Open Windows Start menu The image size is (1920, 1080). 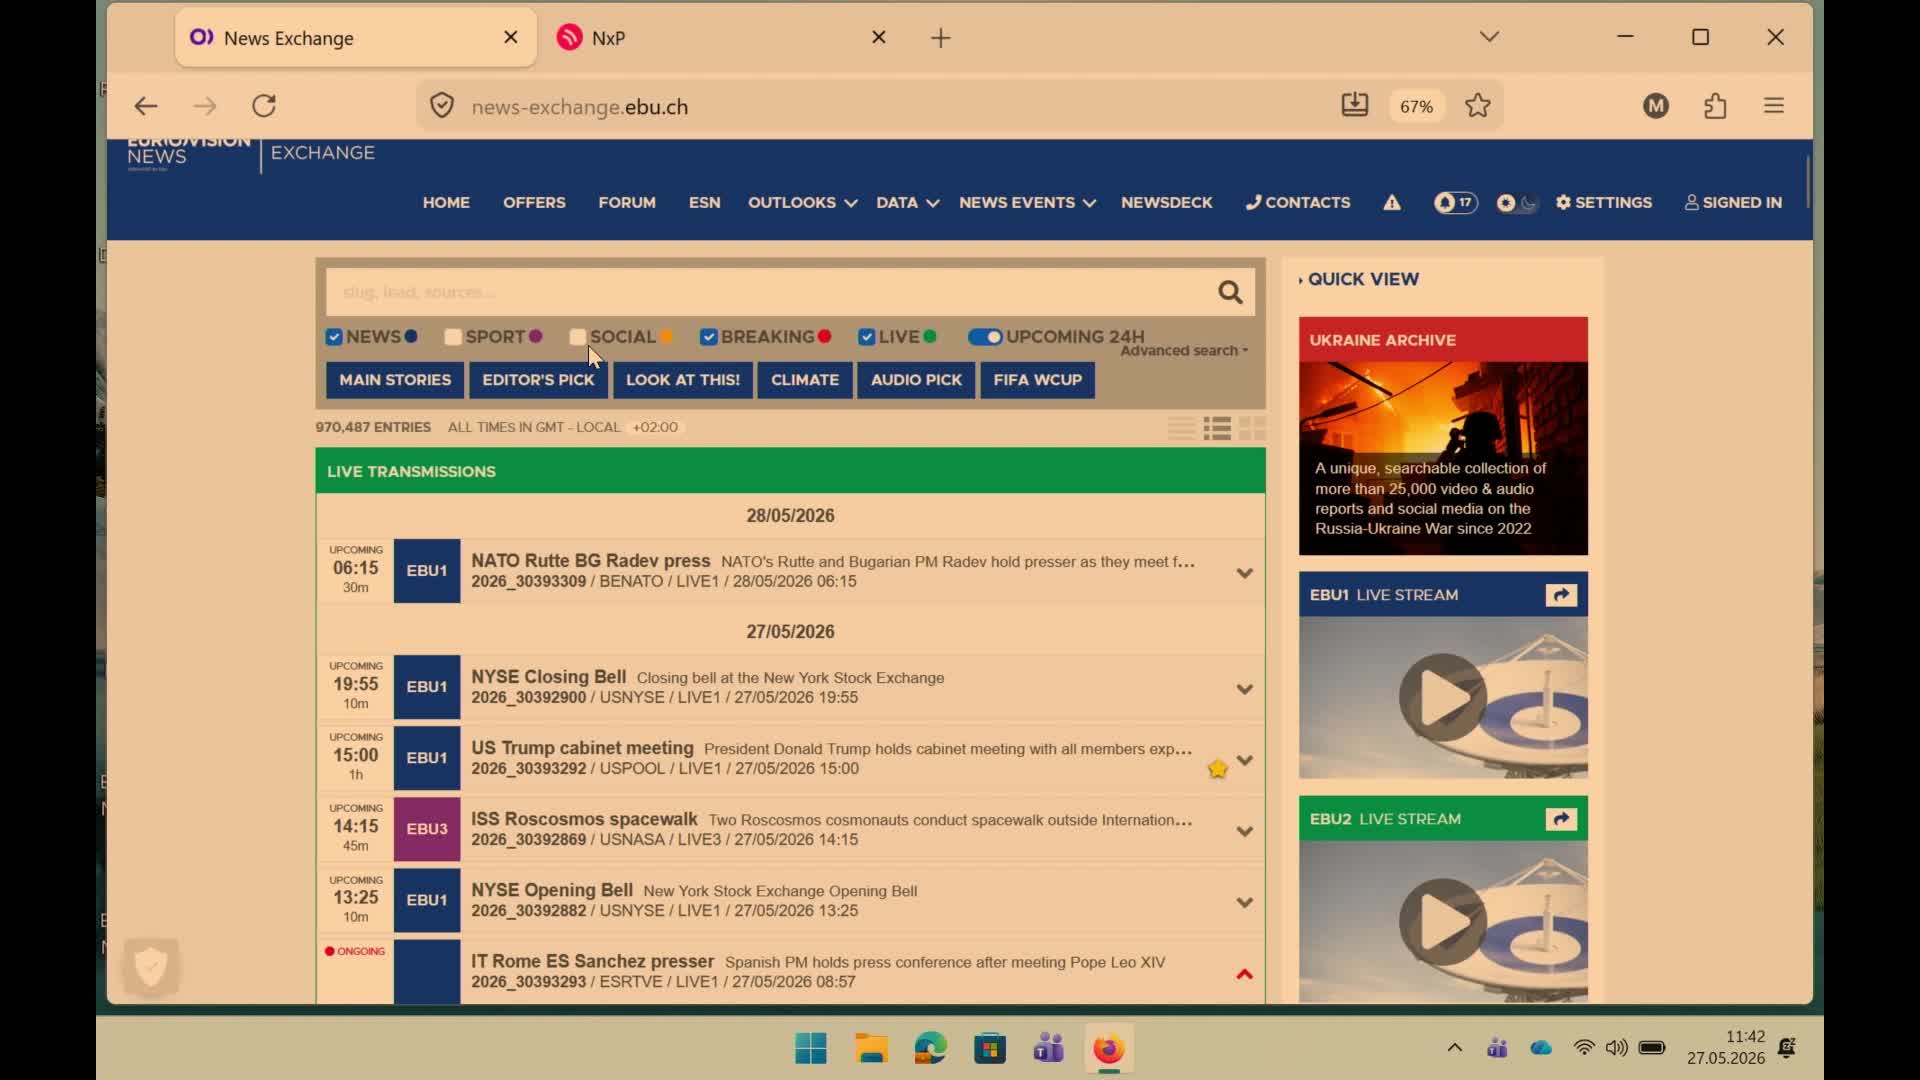click(811, 1049)
